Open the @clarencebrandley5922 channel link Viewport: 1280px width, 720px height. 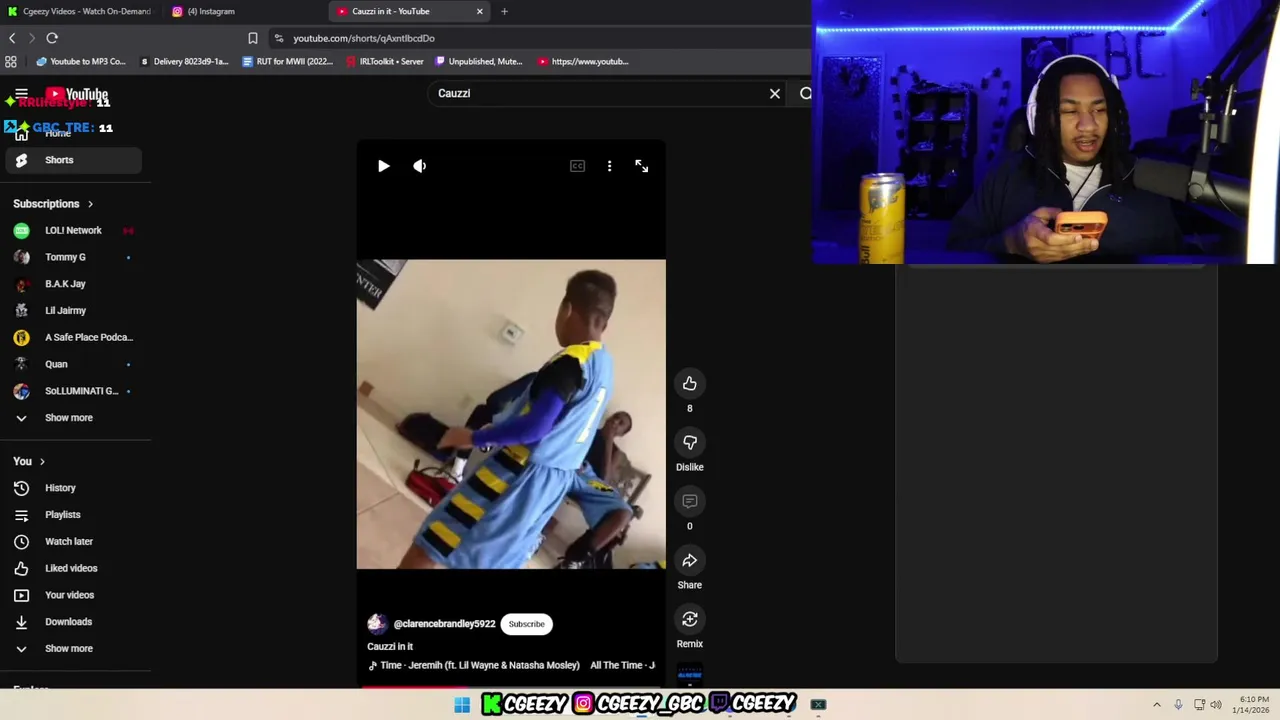click(444, 624)
